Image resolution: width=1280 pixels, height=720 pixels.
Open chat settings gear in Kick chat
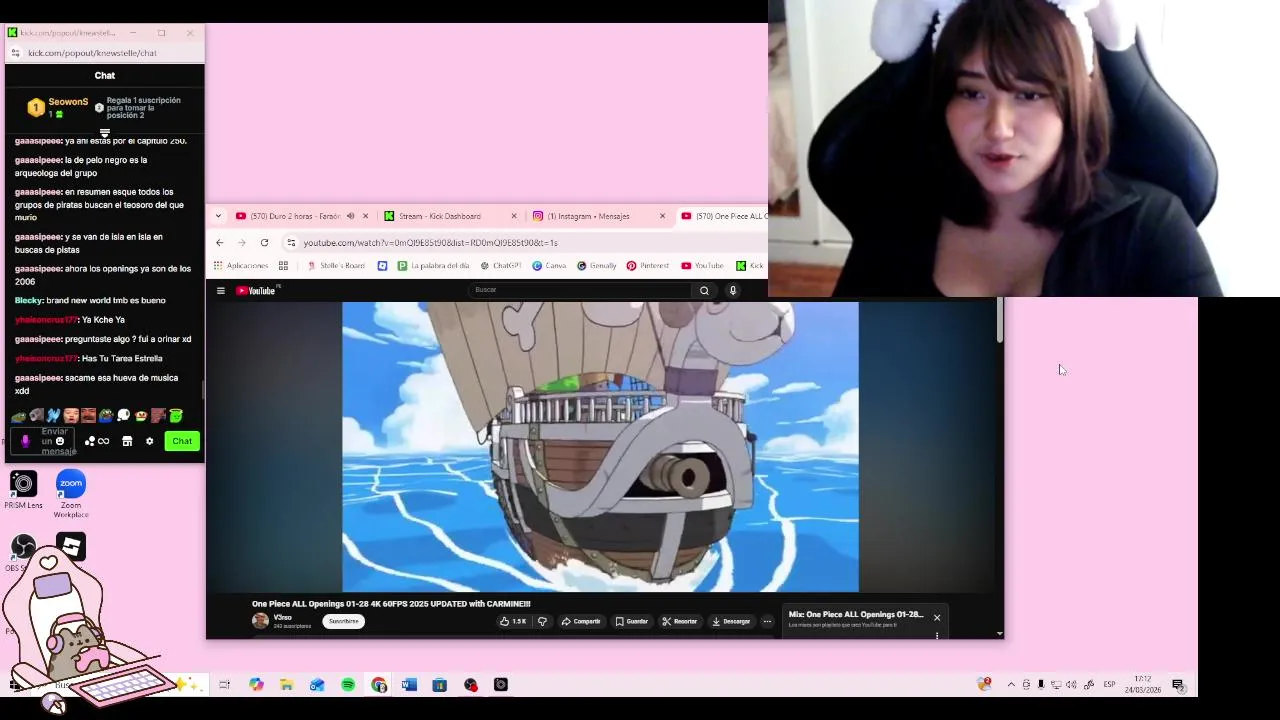coord(150,441)
